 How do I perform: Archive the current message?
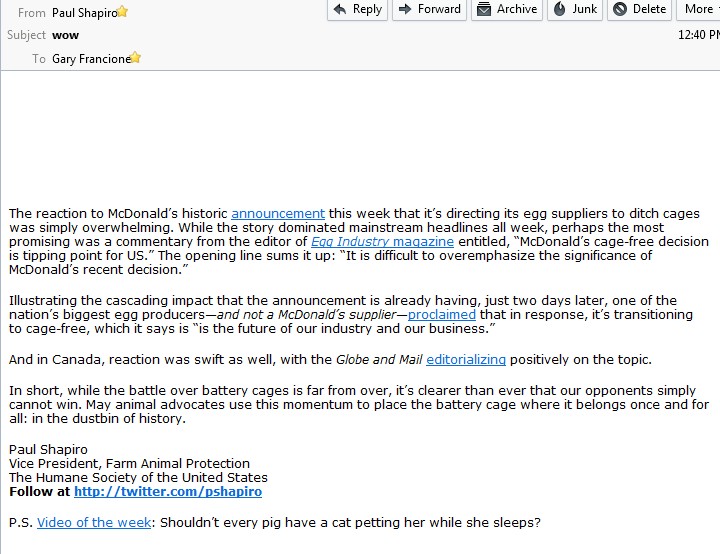(505, 9)
